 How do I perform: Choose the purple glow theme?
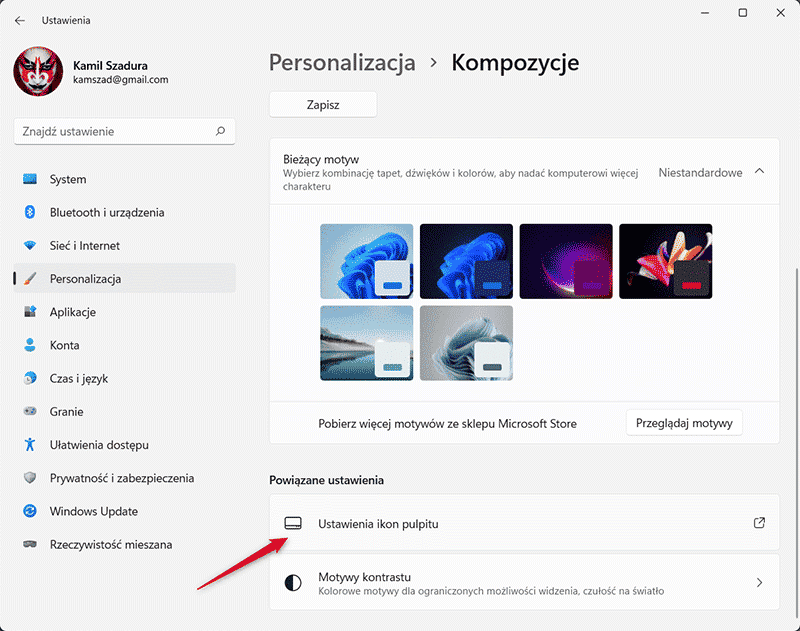[566, 261]
